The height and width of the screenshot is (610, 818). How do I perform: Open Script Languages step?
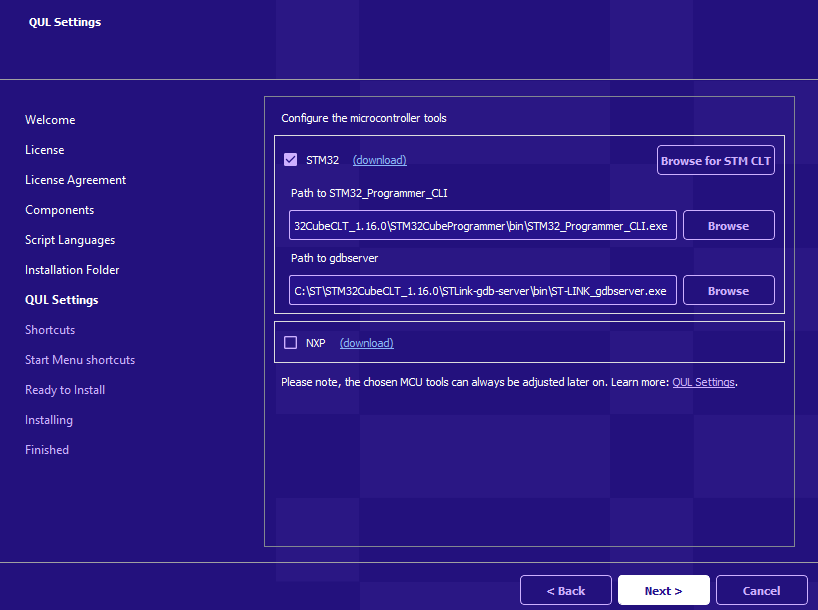pos(70,240)
